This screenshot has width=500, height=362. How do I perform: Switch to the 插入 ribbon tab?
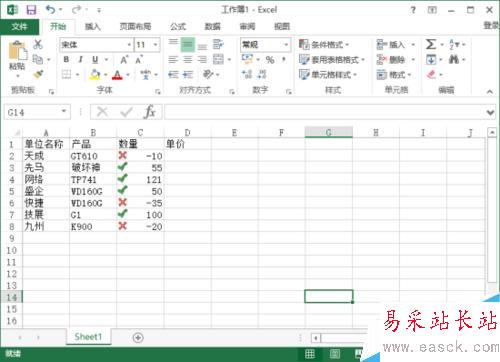[x=93, y=26]
